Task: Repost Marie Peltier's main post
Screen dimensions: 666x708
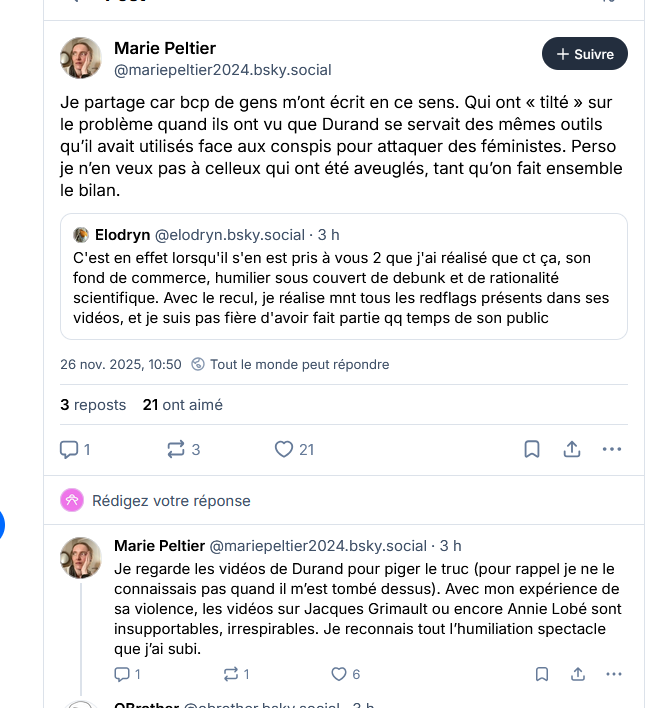Action: (176, 449)
